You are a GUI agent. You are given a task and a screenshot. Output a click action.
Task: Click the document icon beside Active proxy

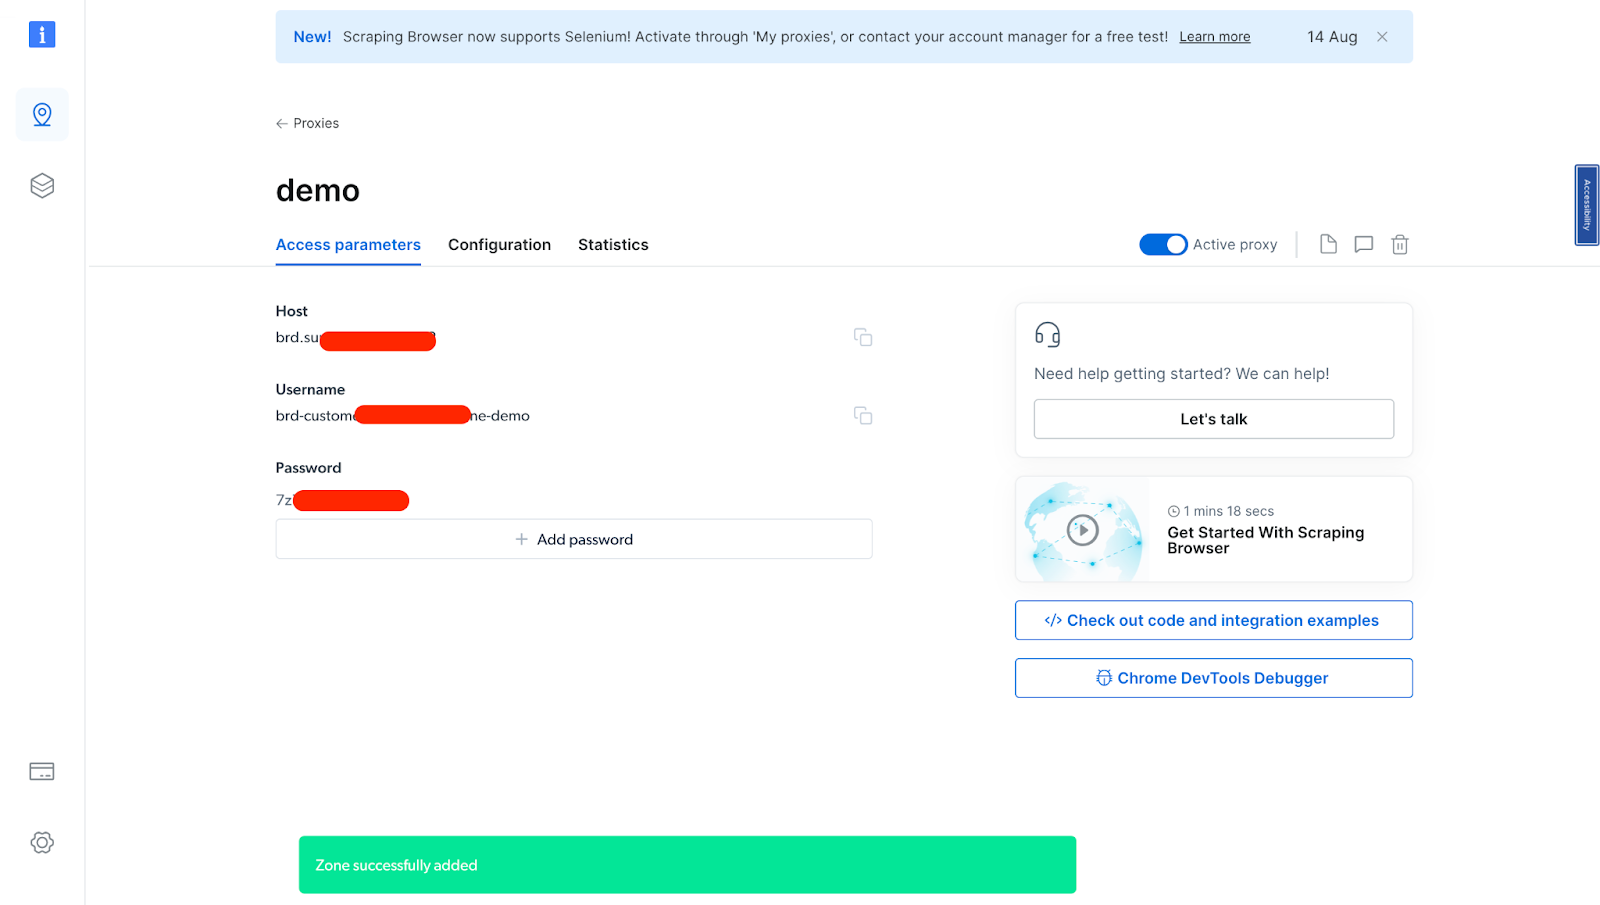pos(1328,244)
